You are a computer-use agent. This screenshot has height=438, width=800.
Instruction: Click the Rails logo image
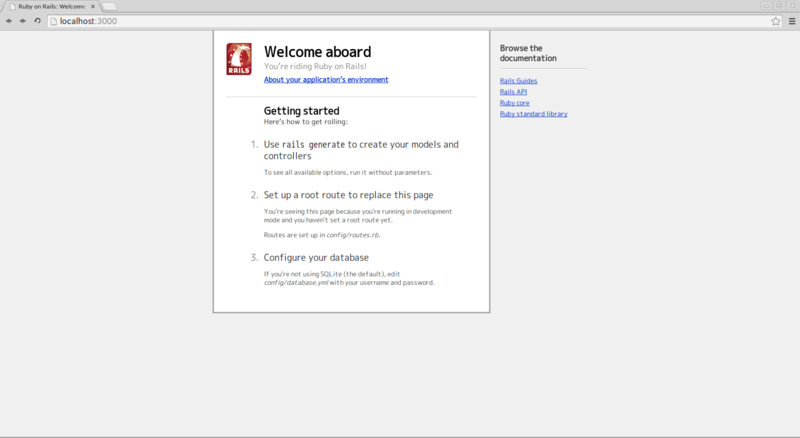click(239, 59)
